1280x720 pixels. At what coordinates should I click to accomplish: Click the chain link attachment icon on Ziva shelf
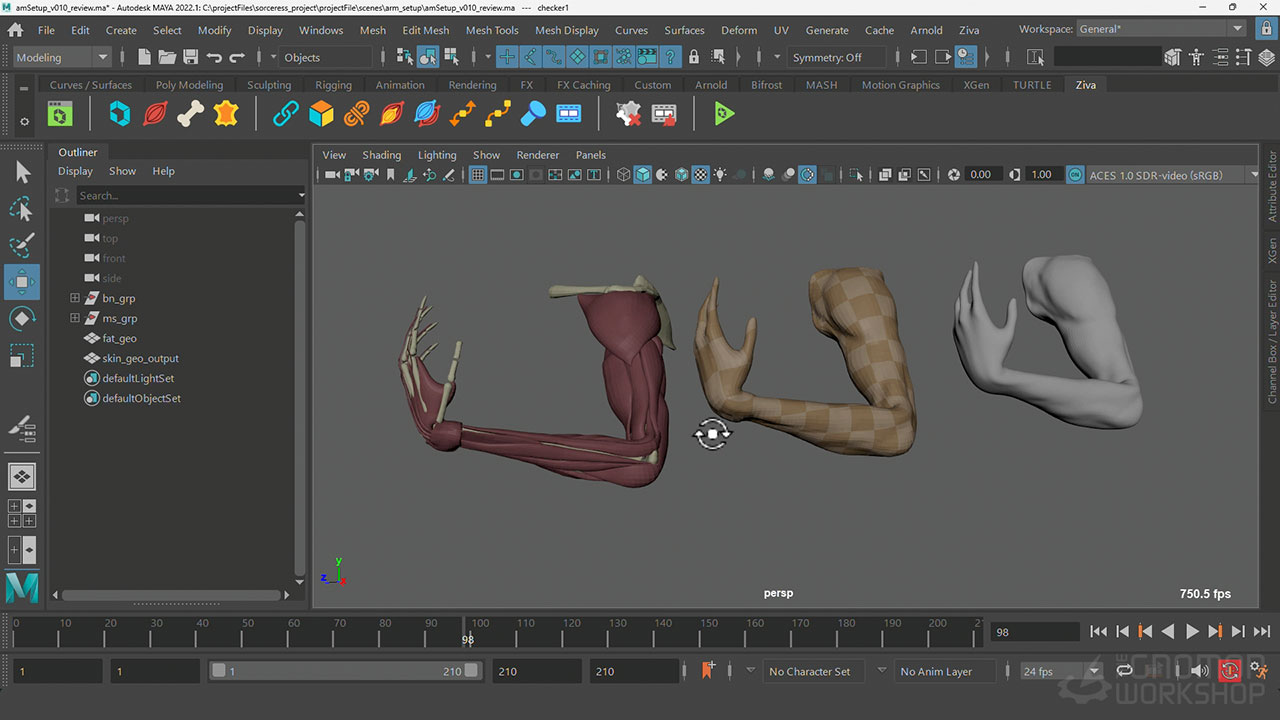(x=286, y=115)
